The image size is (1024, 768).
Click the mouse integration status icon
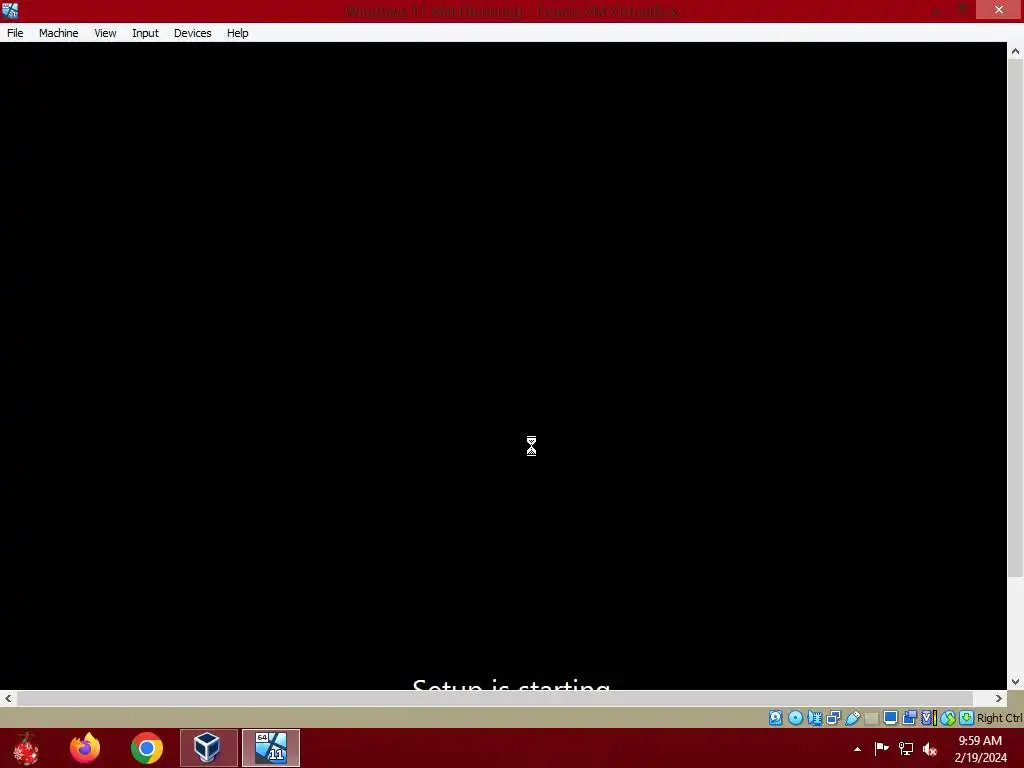(x=948, y=718)
